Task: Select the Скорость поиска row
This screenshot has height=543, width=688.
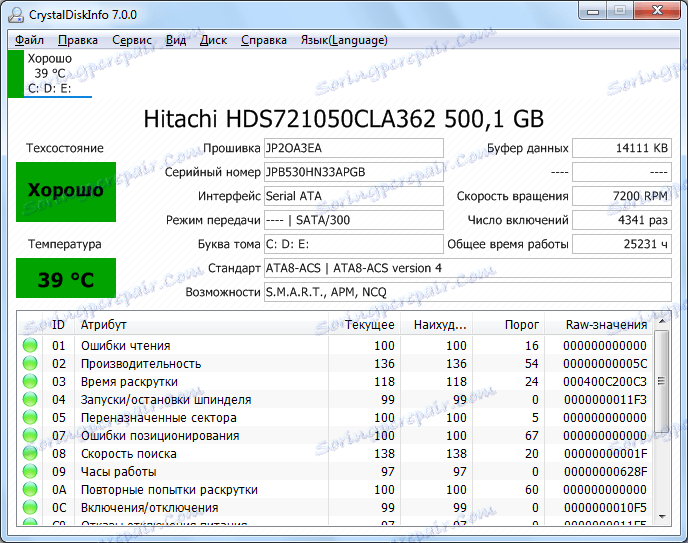Action: pyautogui.click(x=336, y=454)
